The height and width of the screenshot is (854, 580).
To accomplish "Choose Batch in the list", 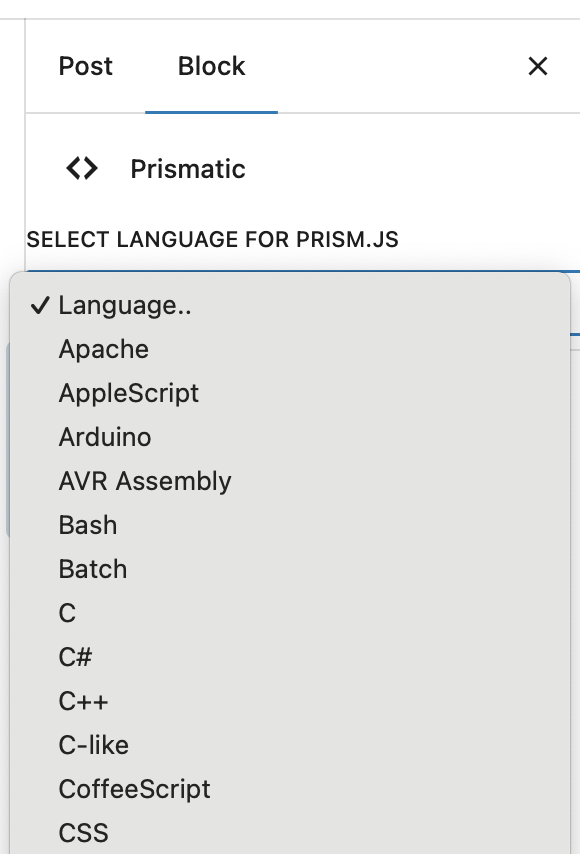I will (x=290, y=570).
